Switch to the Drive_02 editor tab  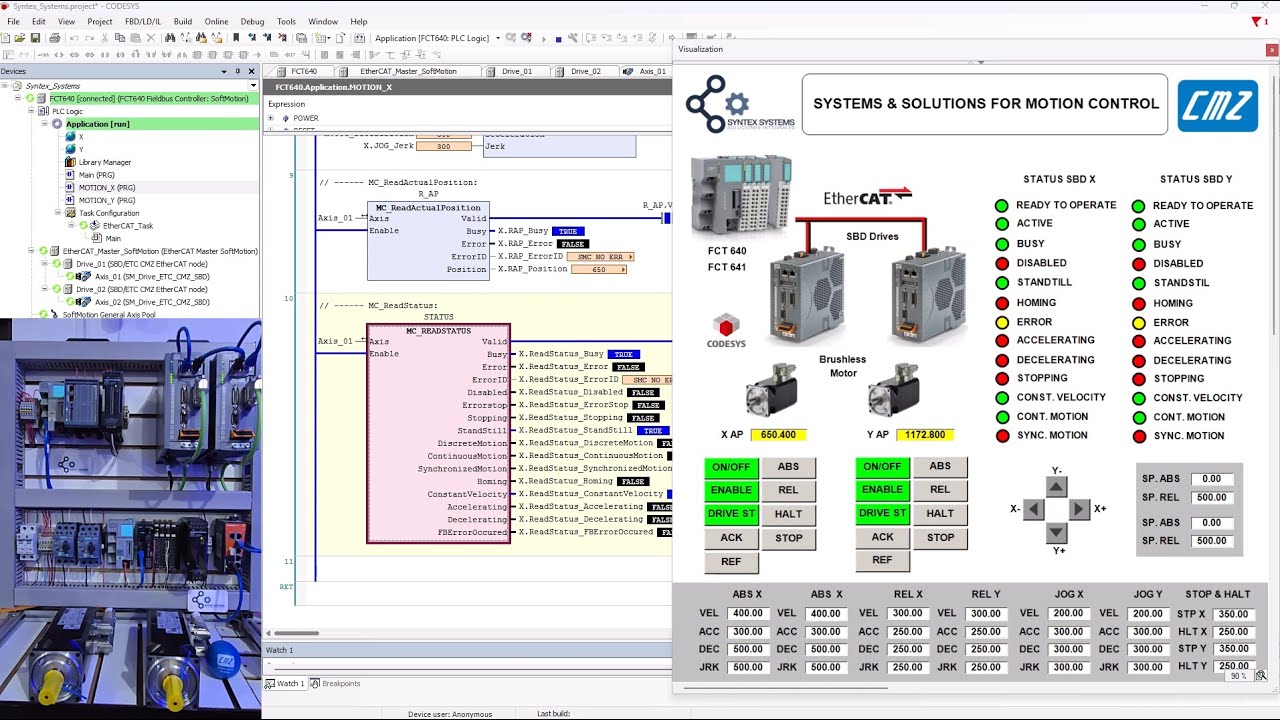584,71
